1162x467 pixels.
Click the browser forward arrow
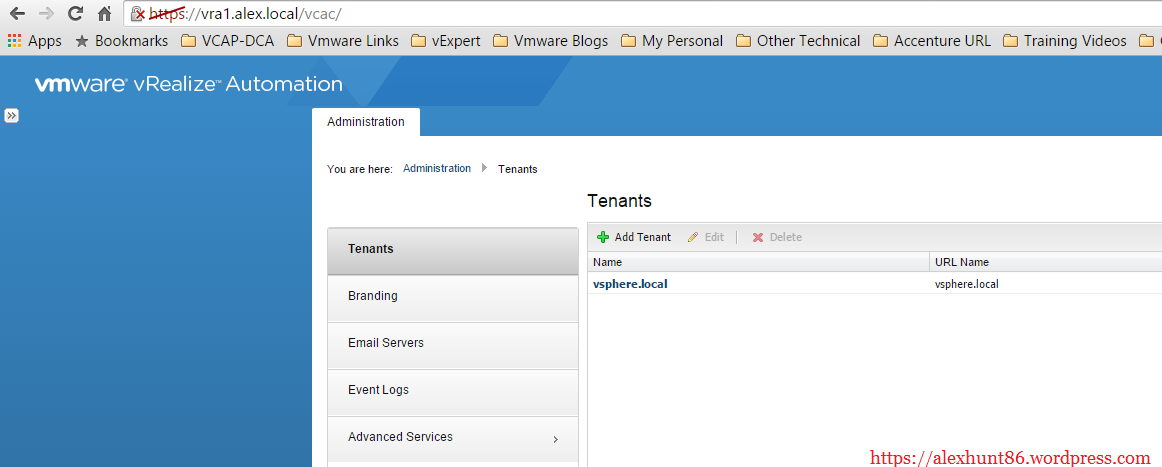pyautogui.click(x=46, y=14)
